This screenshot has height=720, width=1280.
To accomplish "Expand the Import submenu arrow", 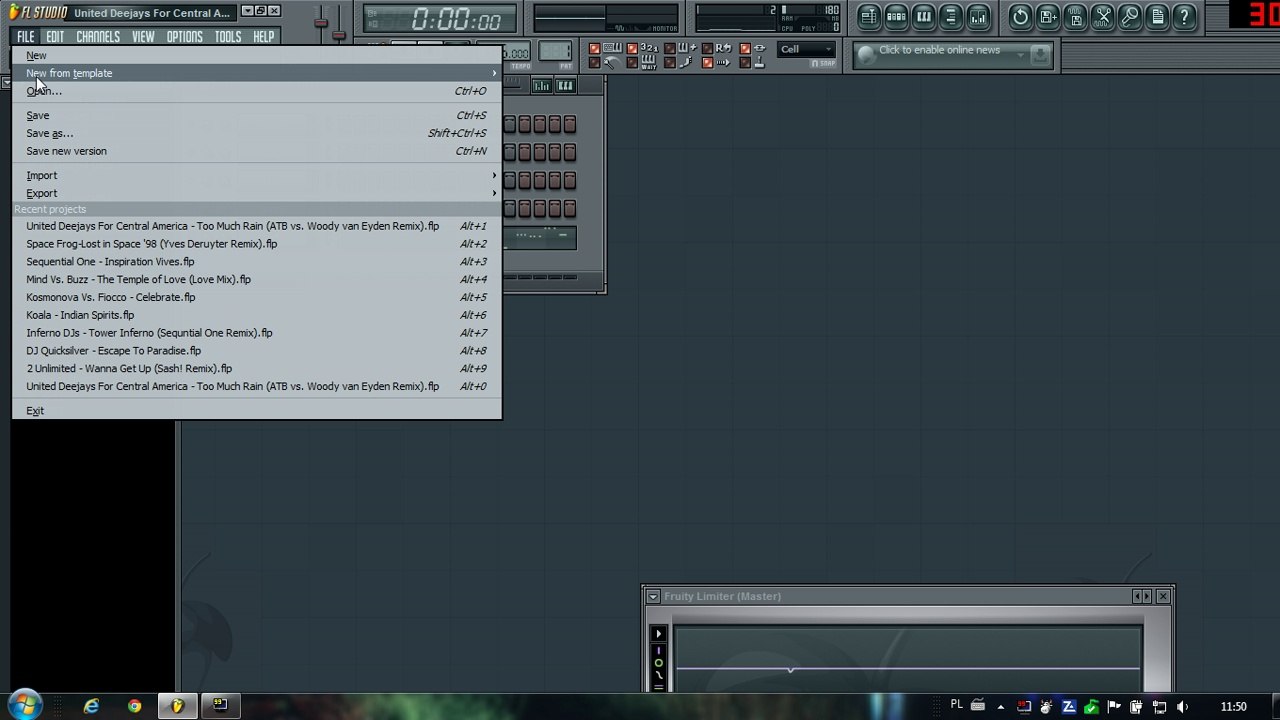I will [494, 175].
